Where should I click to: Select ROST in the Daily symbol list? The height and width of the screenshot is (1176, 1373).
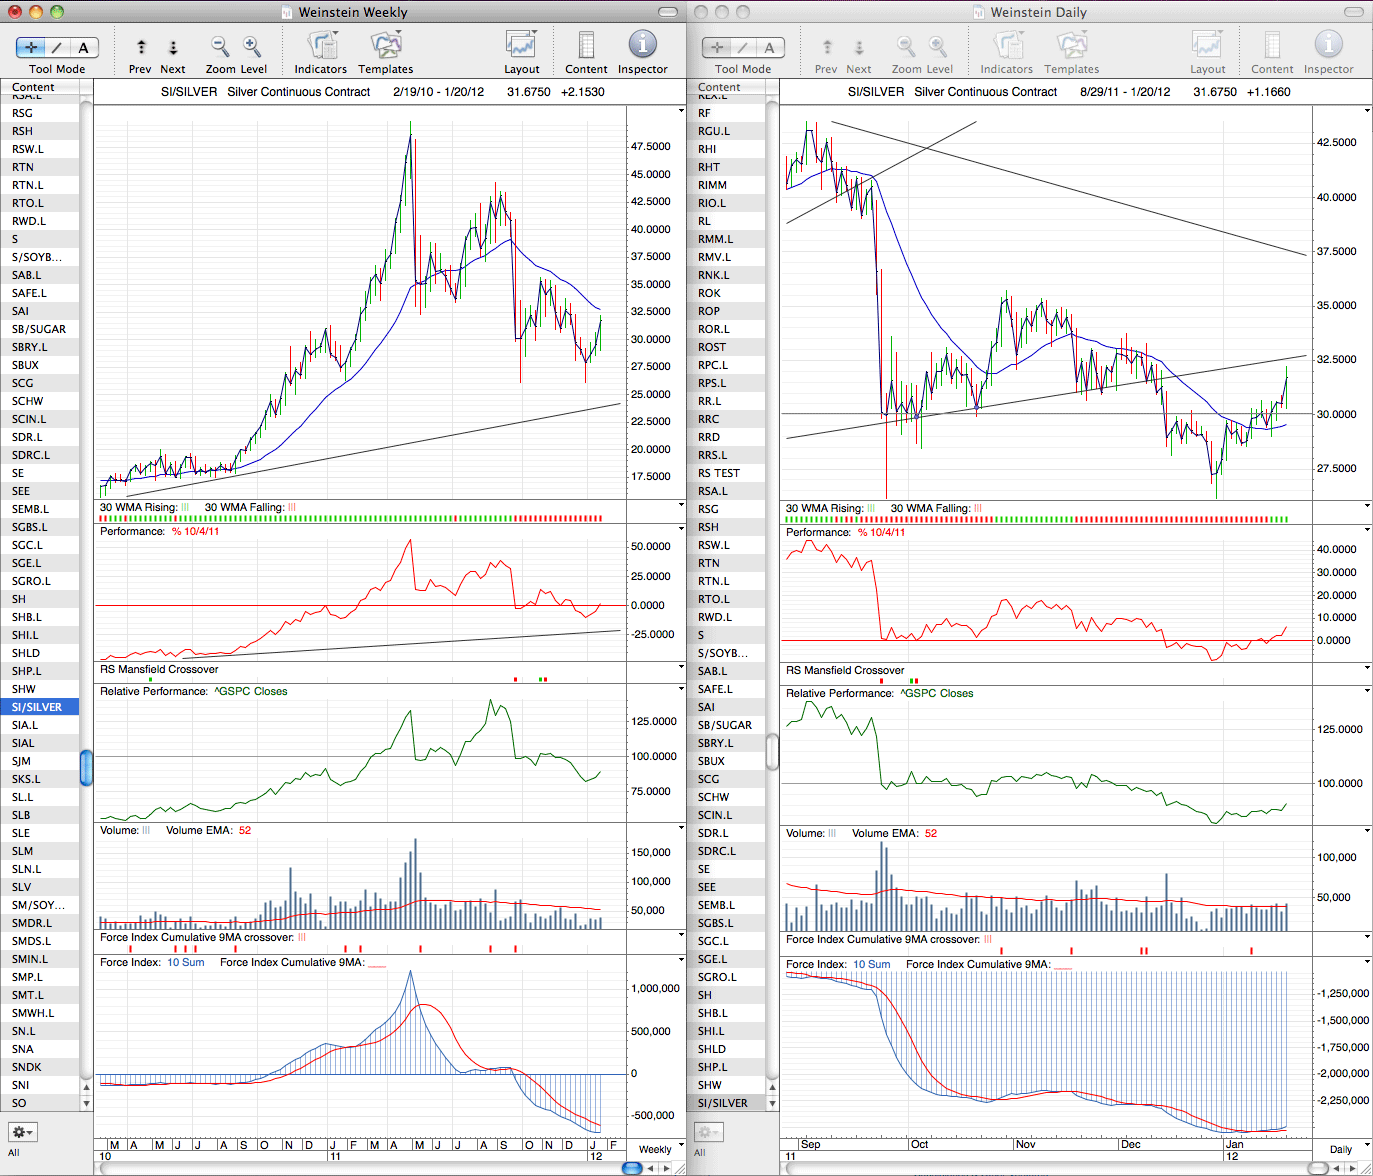pos(726,347)
